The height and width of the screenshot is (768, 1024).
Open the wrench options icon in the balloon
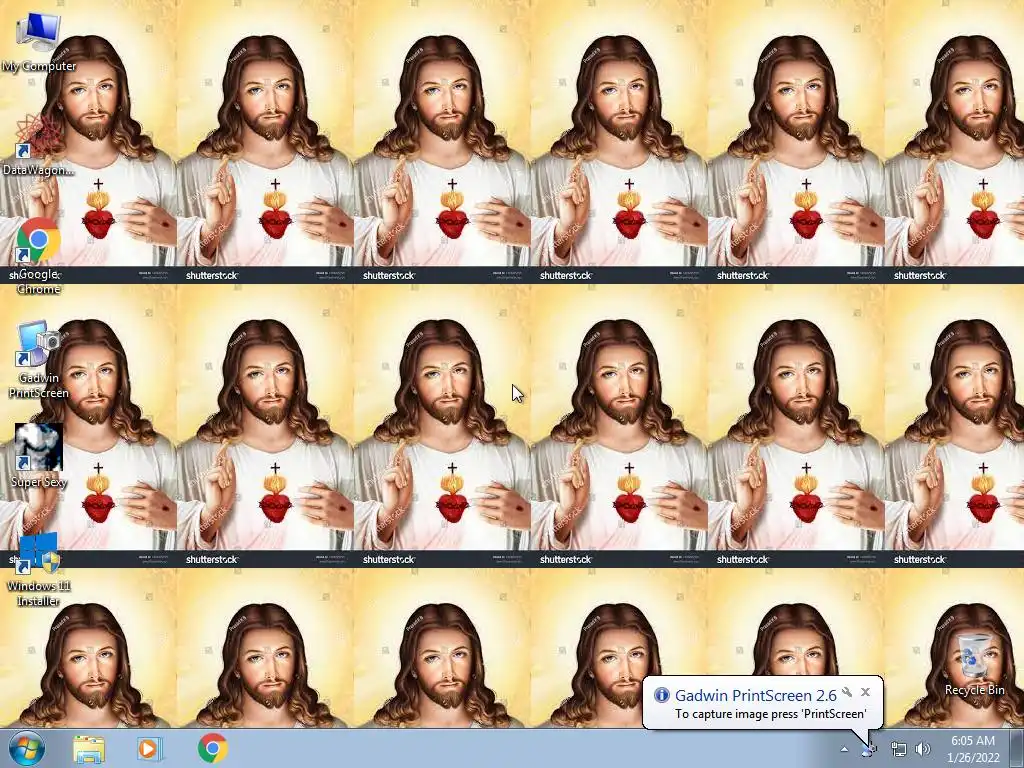847,692
